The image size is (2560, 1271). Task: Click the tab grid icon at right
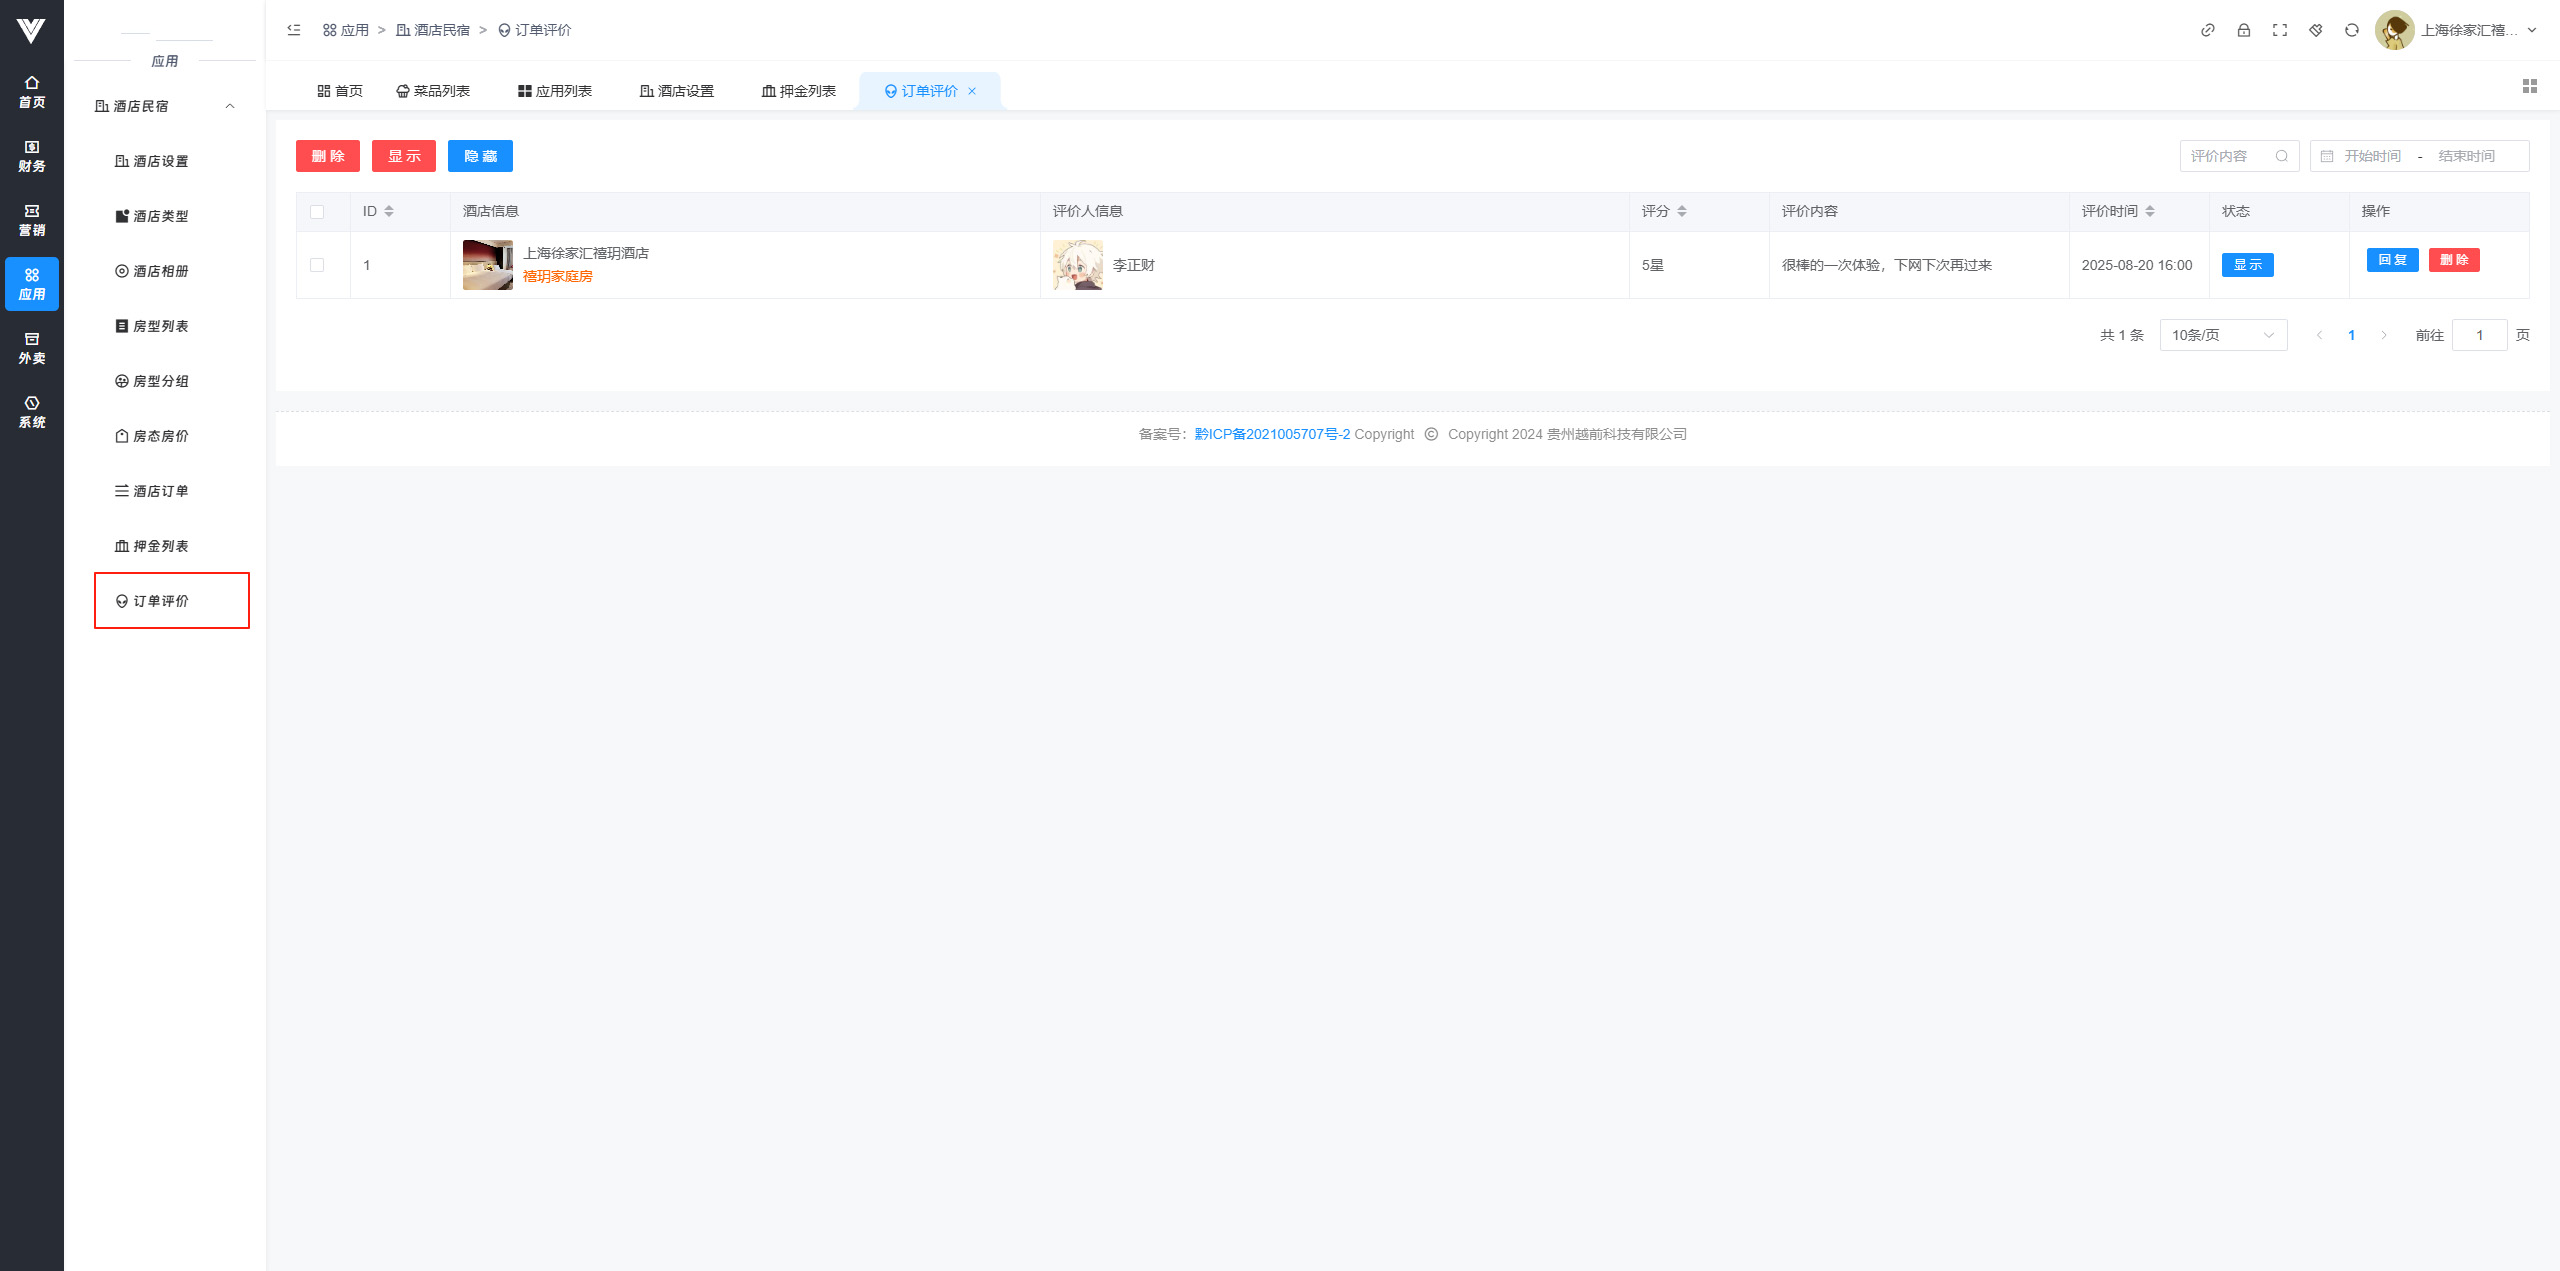coord(2530,87)
